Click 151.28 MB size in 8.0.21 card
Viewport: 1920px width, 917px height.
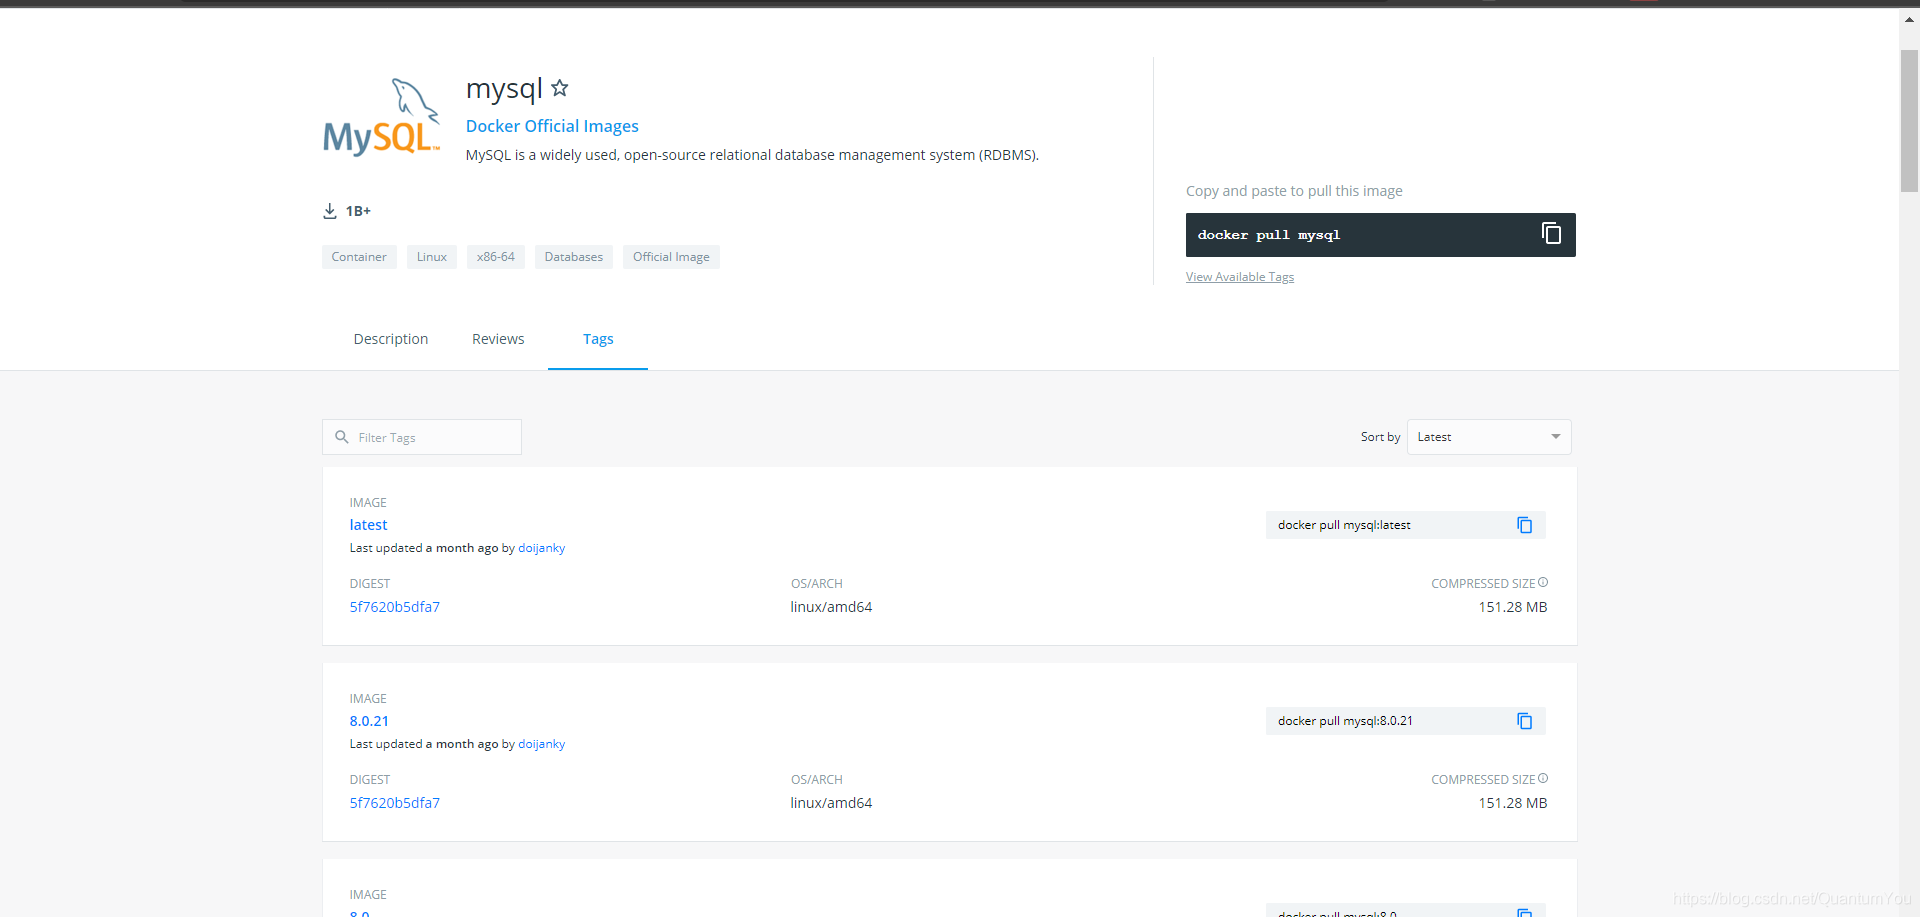point(1513,803)
